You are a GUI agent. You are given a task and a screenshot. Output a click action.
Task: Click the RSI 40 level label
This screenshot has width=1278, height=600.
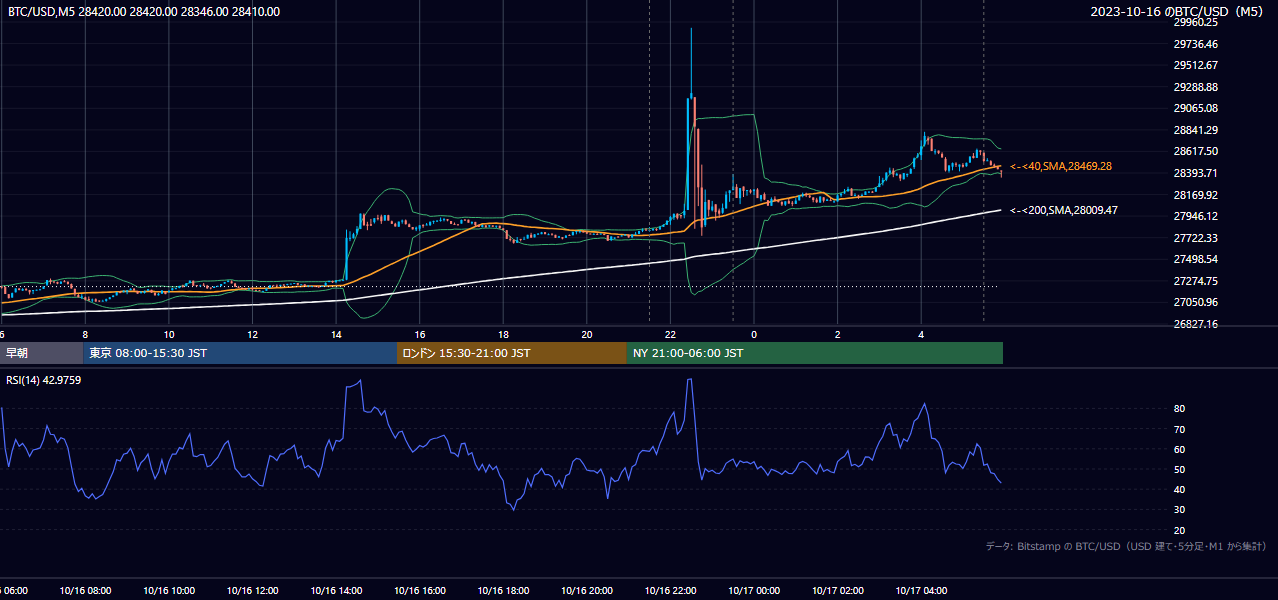(x=1180, y=489)
